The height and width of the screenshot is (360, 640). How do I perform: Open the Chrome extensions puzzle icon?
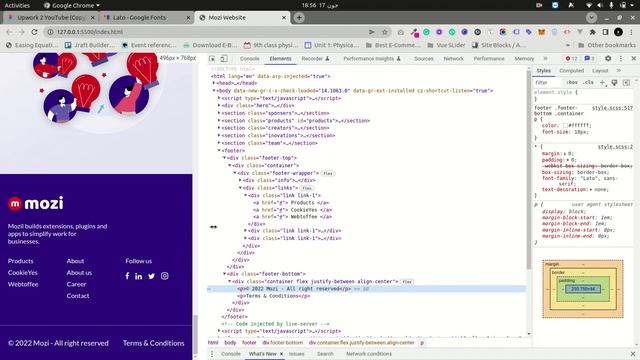click(x=592, y=32)
